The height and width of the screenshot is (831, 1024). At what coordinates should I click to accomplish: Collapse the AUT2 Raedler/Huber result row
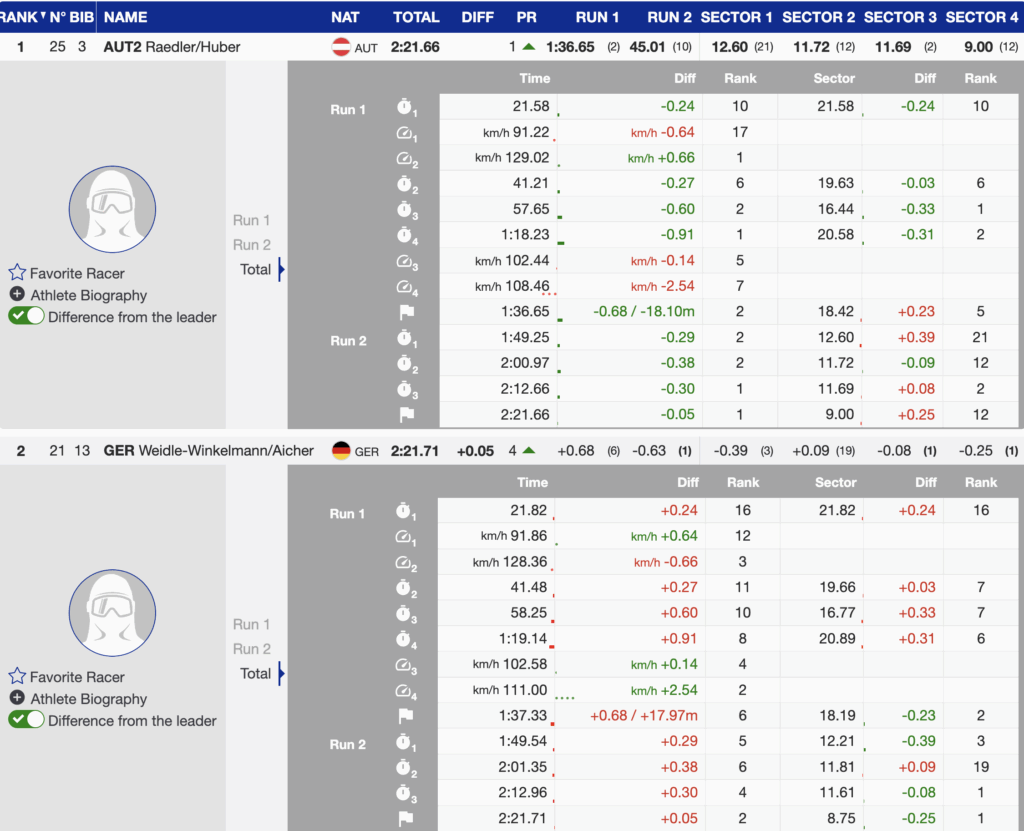172,47
